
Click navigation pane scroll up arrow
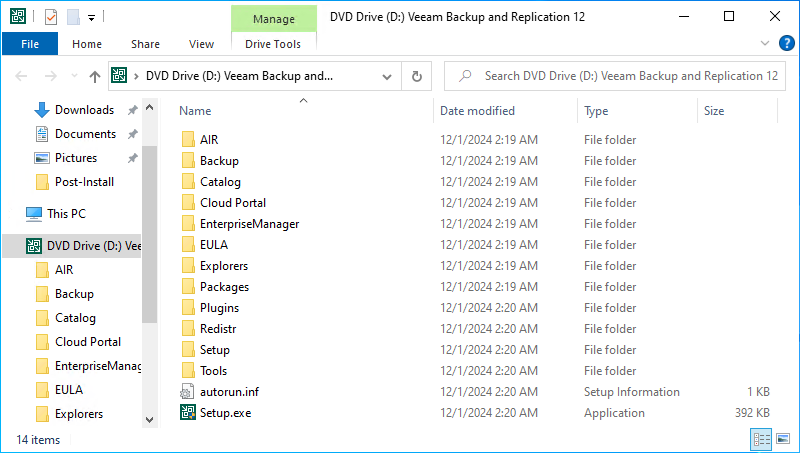(149, 108)
